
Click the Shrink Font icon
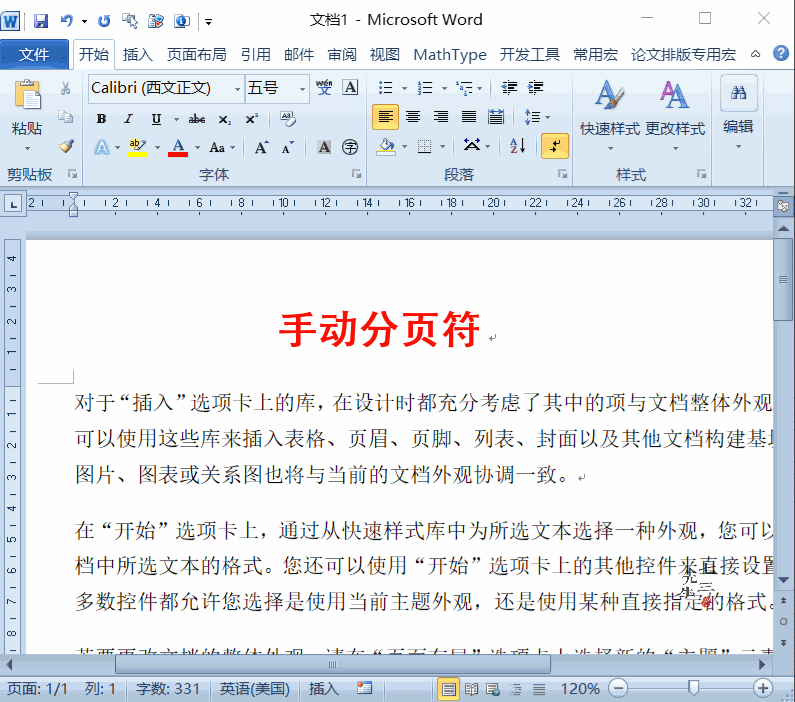[287, 147]
